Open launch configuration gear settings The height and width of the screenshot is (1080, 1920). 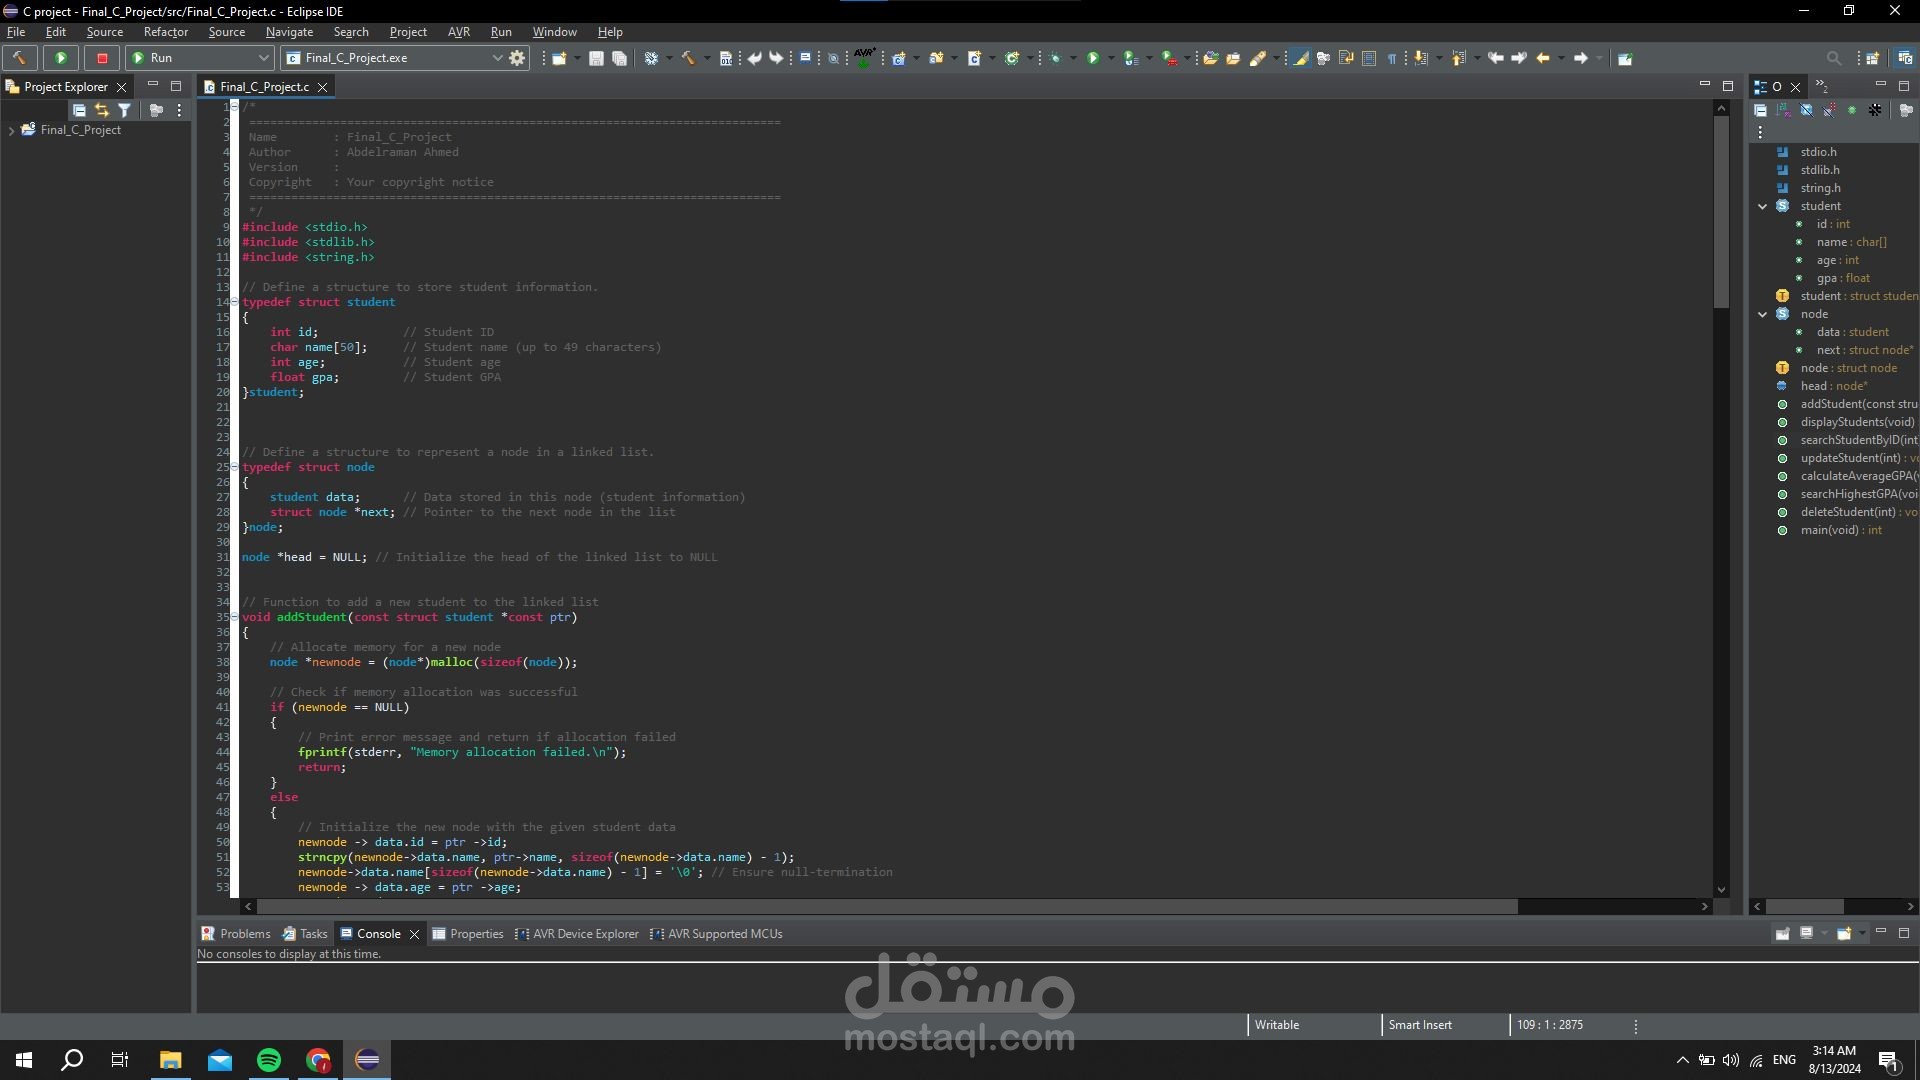tap(517, 58)
